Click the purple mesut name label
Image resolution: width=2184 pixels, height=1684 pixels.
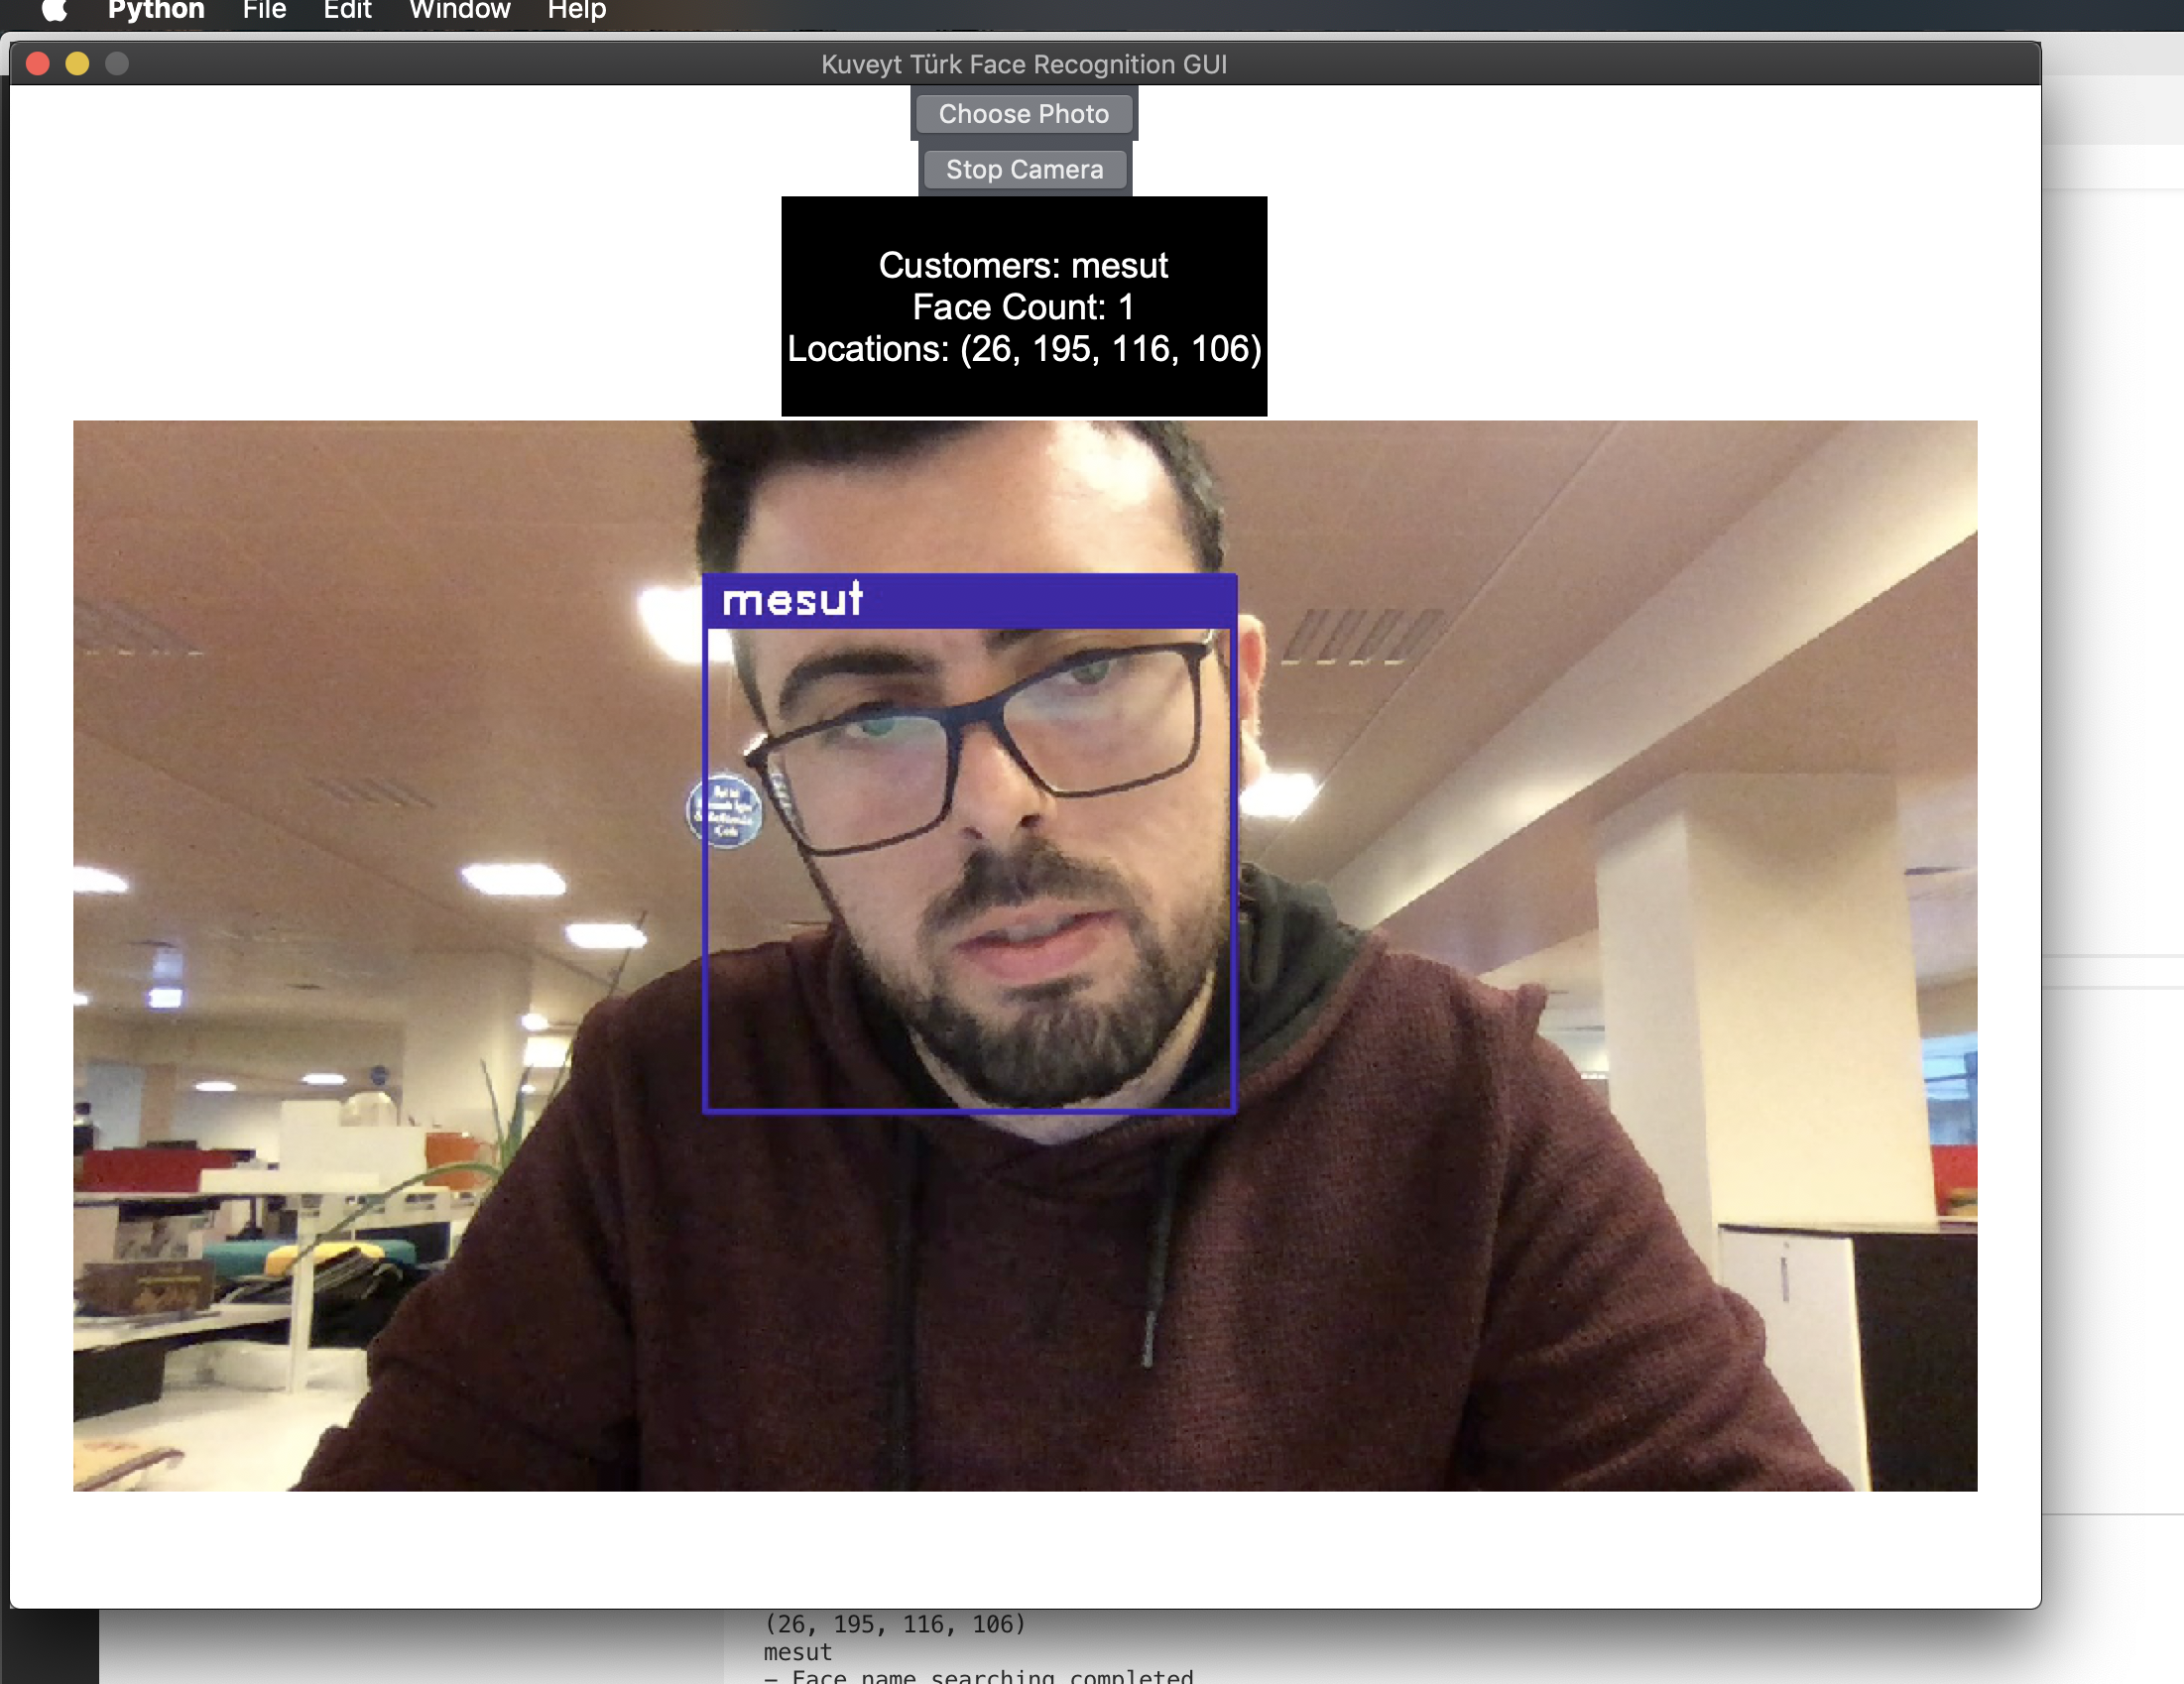tap(792, 601)
